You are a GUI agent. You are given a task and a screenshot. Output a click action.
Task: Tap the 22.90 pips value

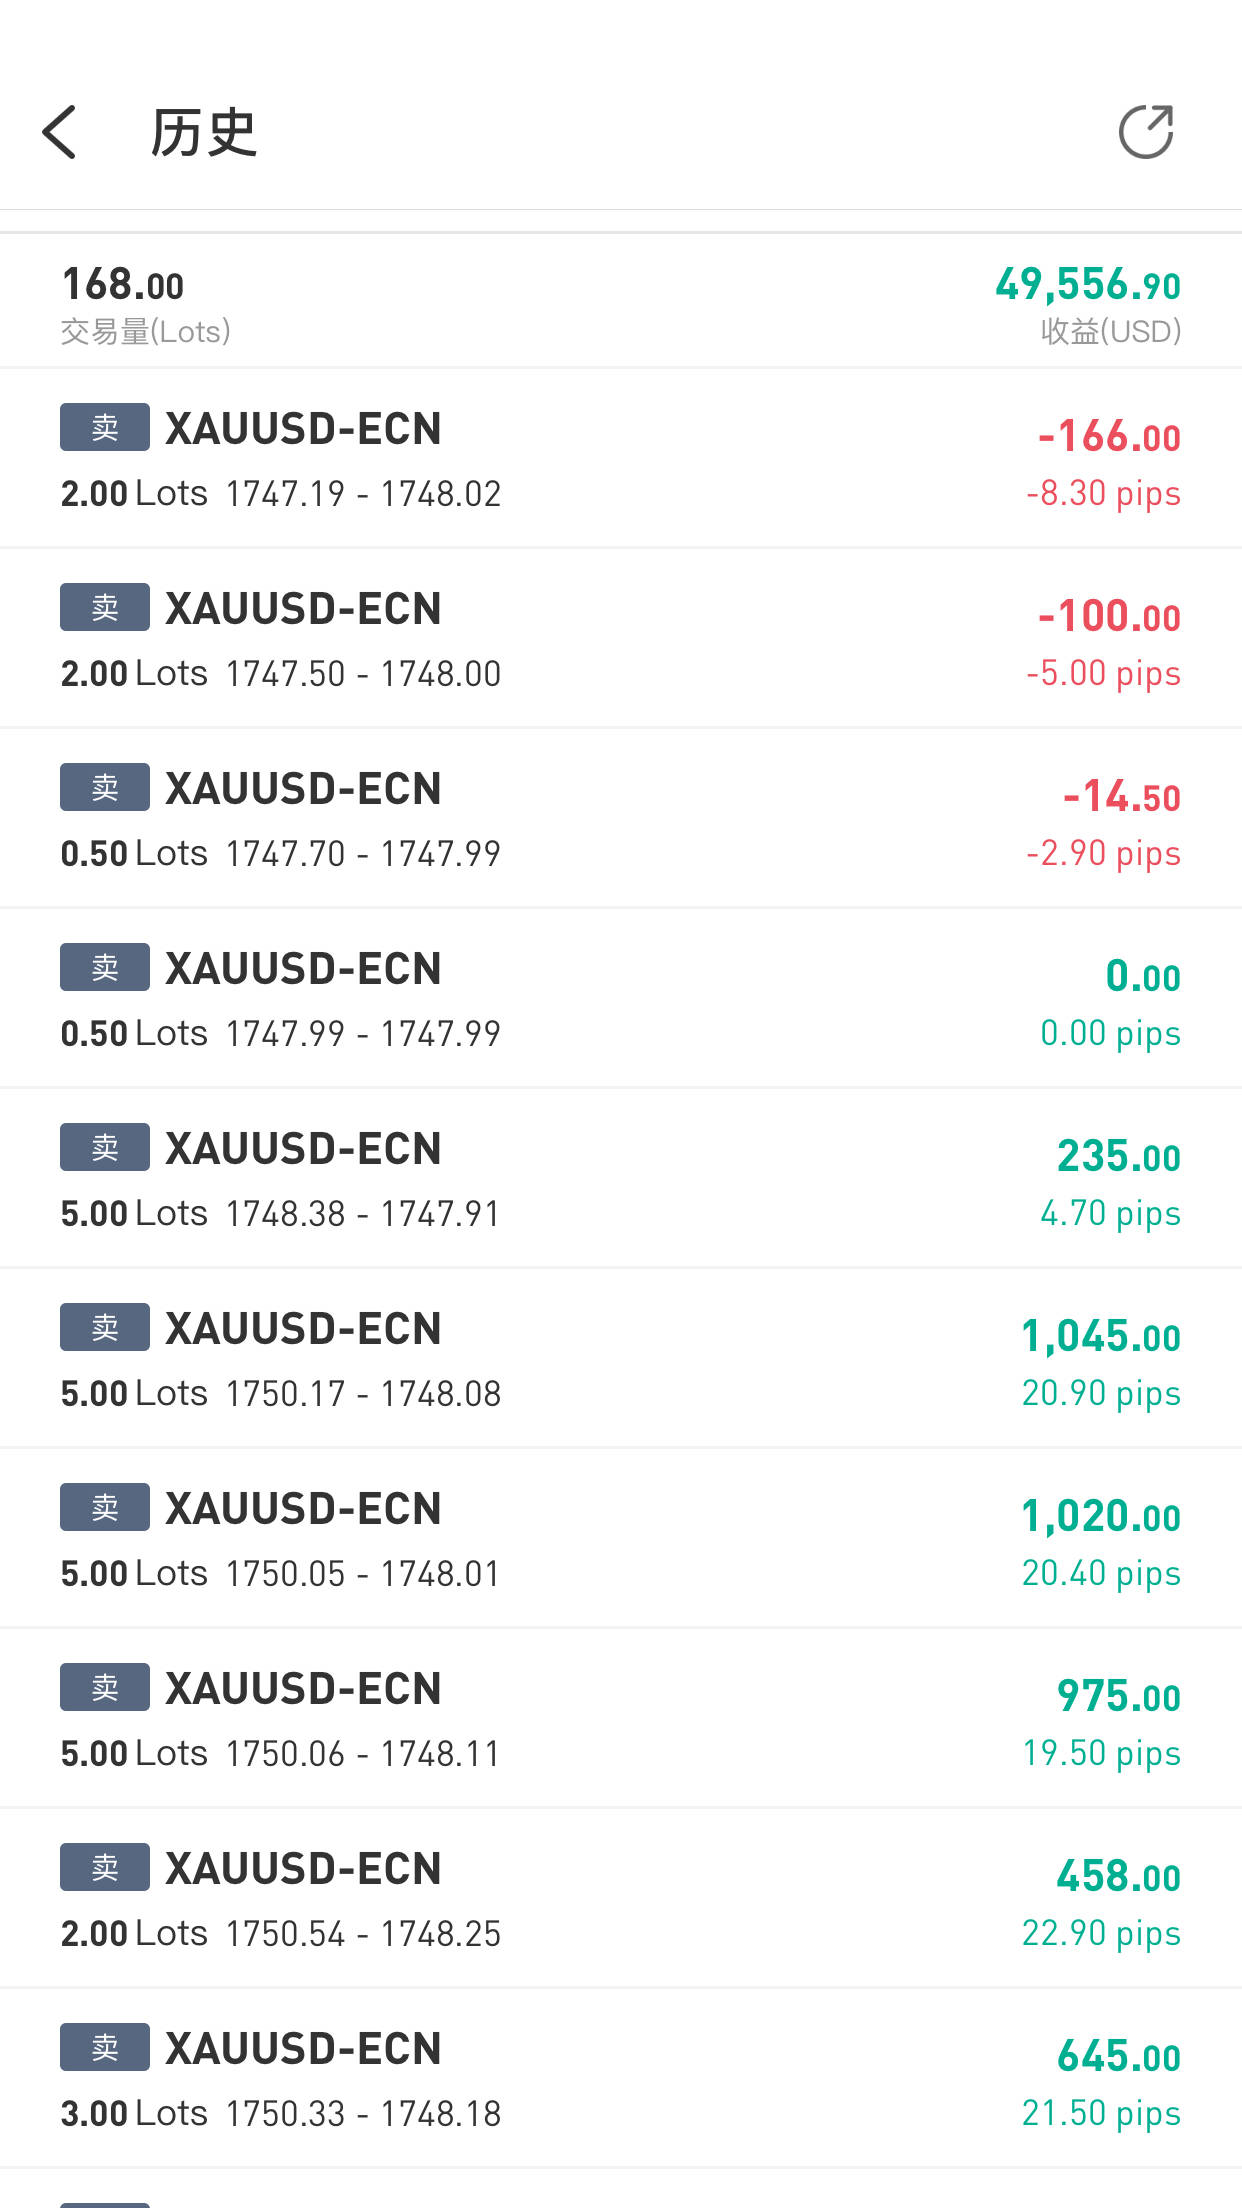pos(1101,1934)
